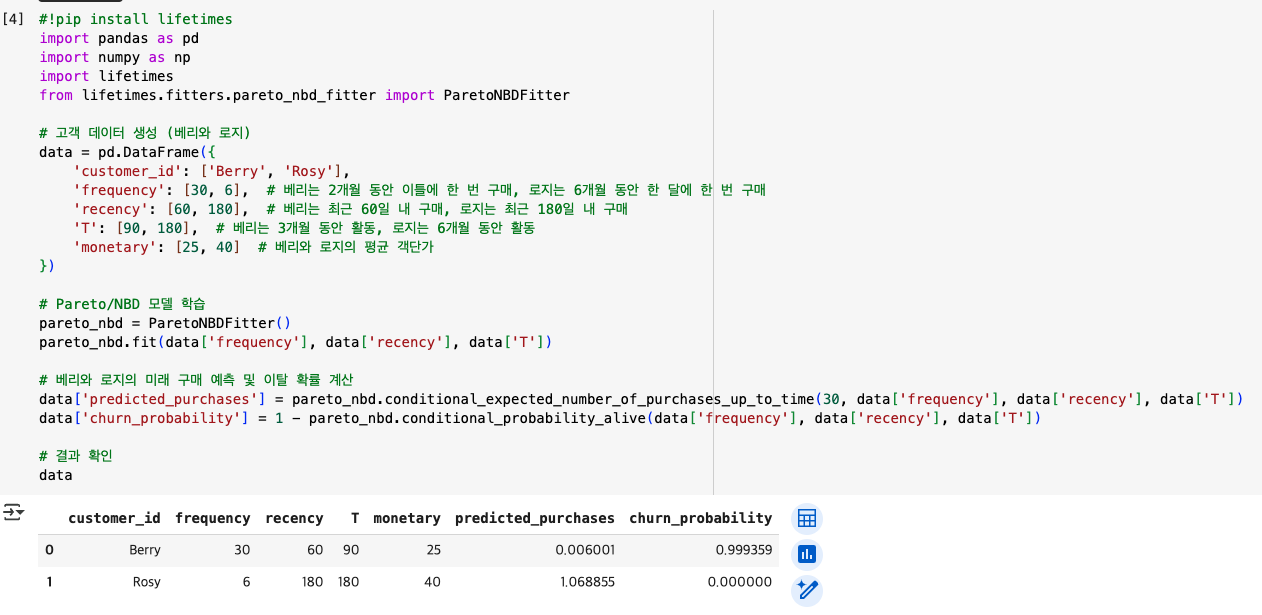Click Rosy's frequency value 6

click(x=246, y=582)
